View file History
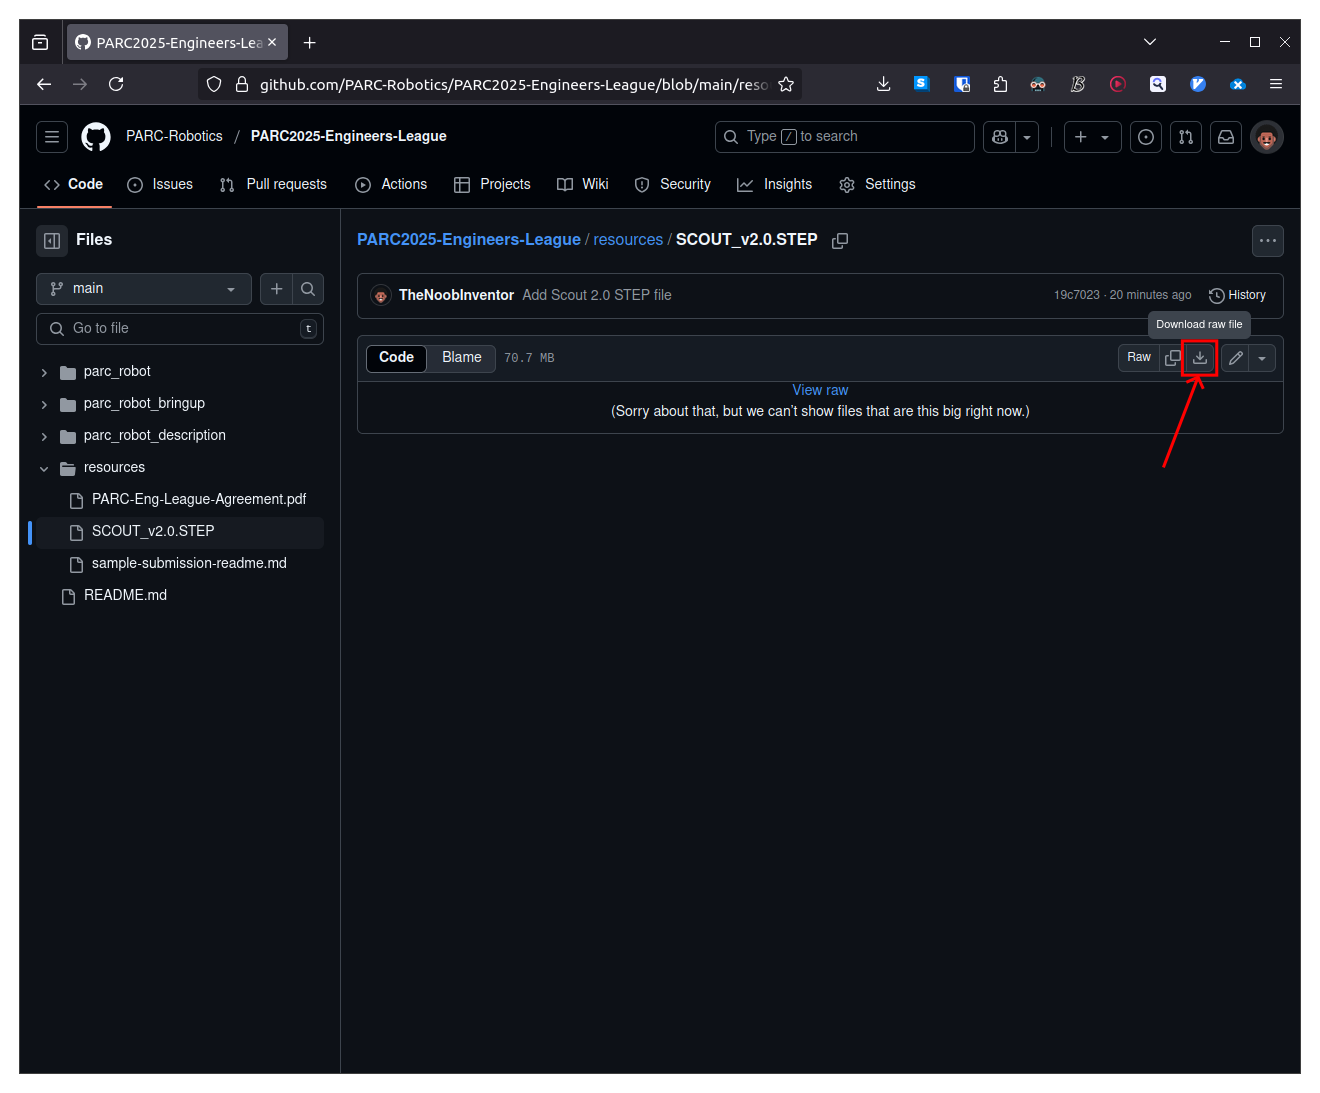The height and width of the screenshot is (1093, 1320). click(1238, 296)
